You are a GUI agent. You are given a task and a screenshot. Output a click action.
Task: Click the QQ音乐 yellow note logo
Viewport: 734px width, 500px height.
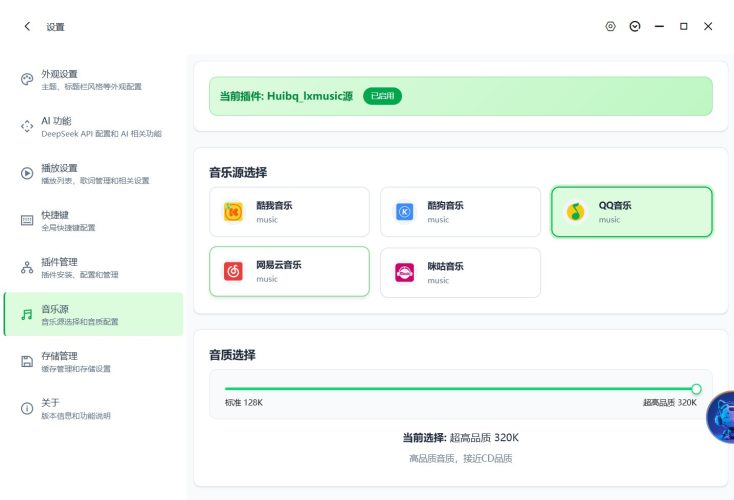click(576, 212)
